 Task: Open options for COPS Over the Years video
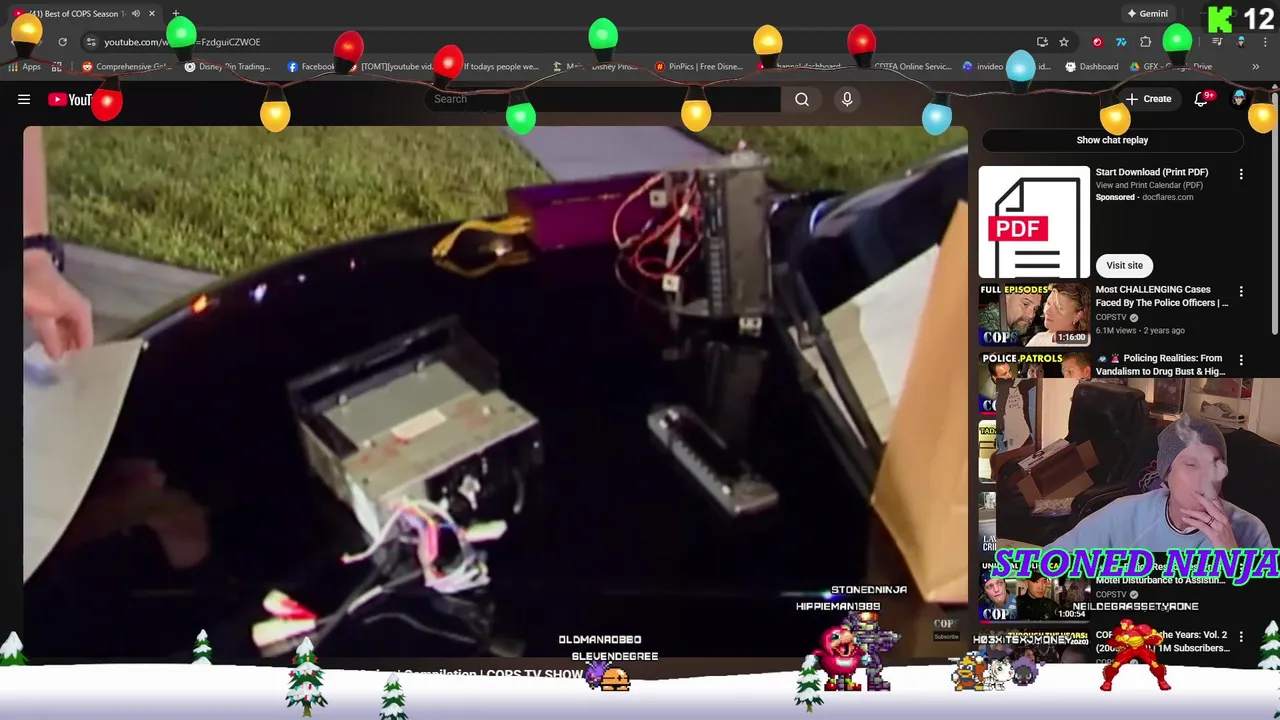tap(1241, 637)
